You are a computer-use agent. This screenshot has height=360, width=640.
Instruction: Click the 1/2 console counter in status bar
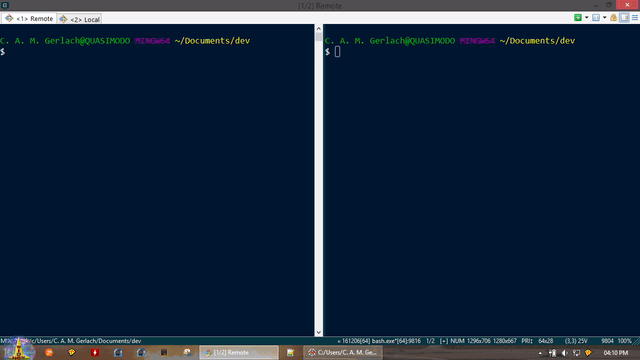click(430, 341)
